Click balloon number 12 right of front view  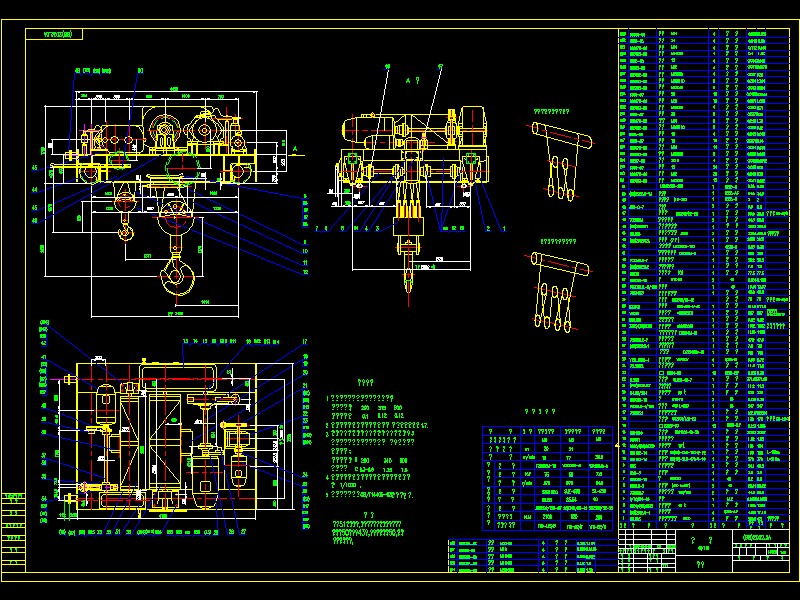click(x=305, y=272)
